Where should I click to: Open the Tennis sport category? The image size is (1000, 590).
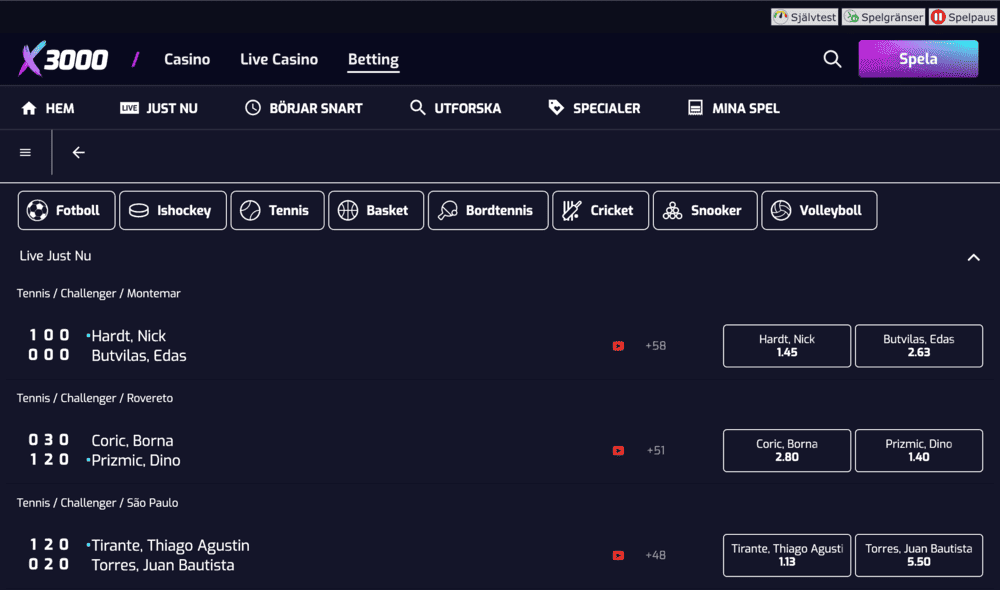pyautogui.click(x=277, y=210)
